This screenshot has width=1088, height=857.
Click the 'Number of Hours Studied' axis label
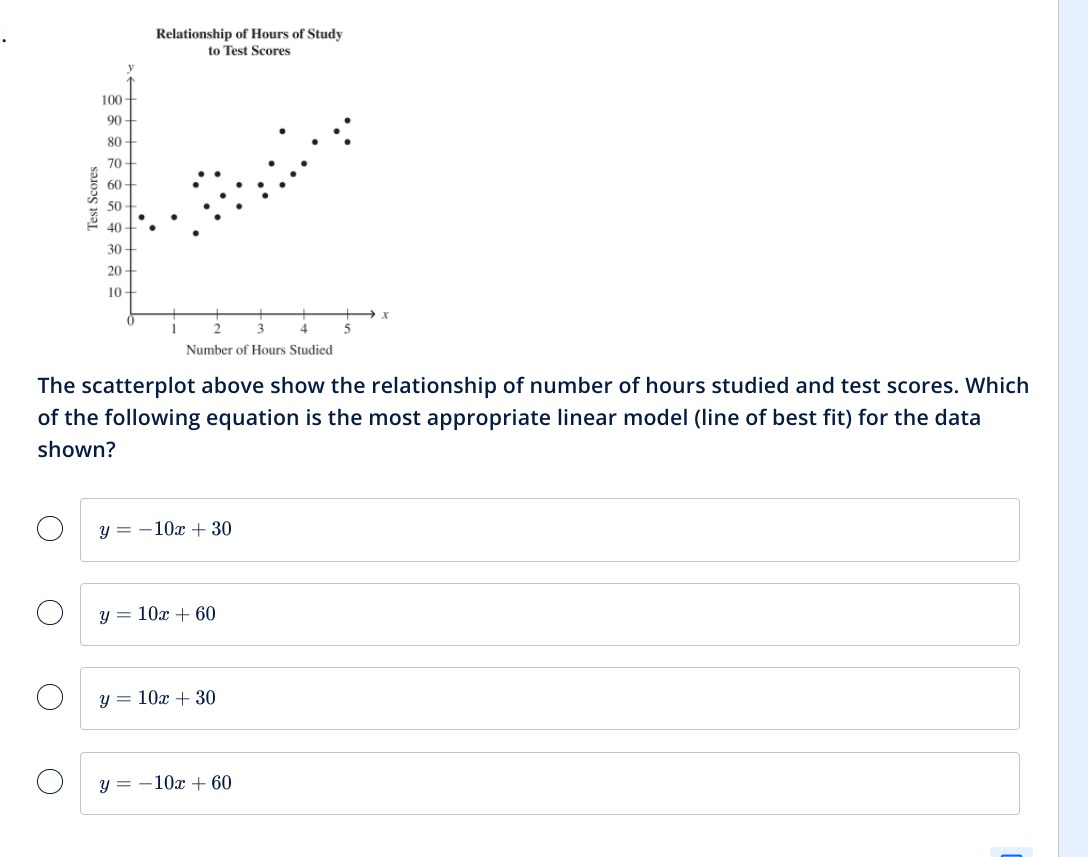pyautogui.click(x=259, y=350)
